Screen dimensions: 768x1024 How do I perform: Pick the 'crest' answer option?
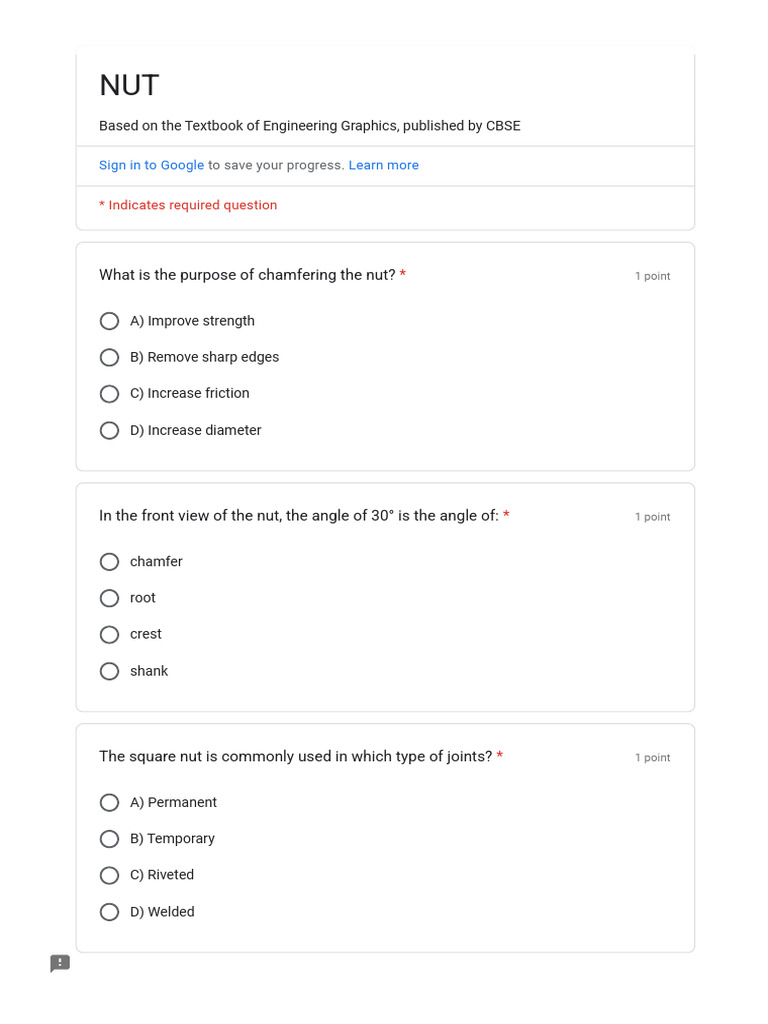[x=109, y=635]
